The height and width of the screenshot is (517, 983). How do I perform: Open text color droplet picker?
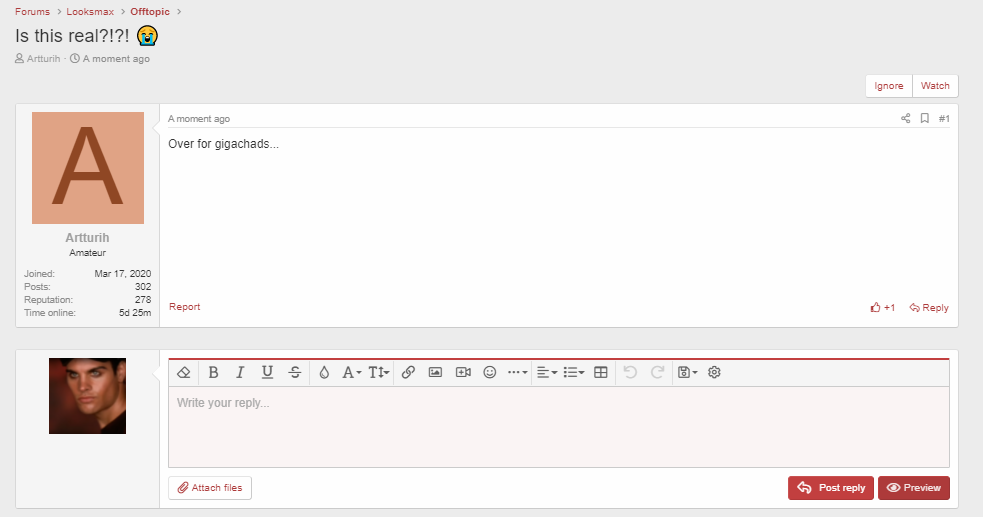pos(323,372)
